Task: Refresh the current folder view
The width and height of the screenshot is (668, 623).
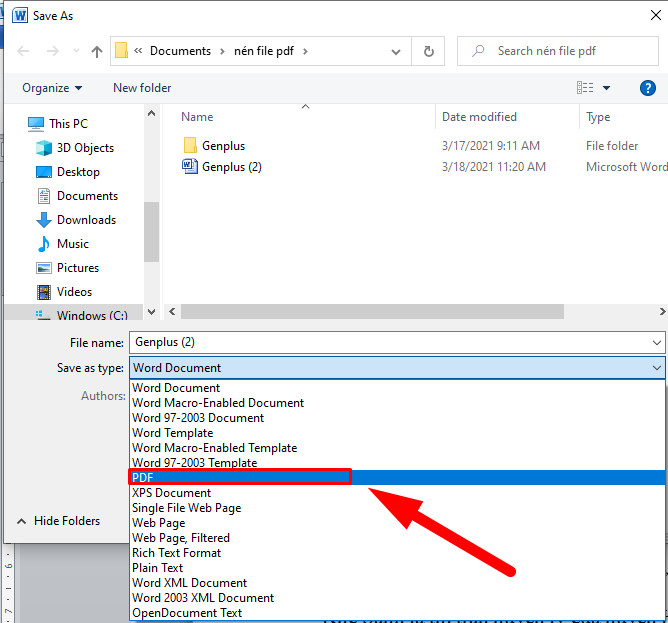Action: (x=429, y=51)
